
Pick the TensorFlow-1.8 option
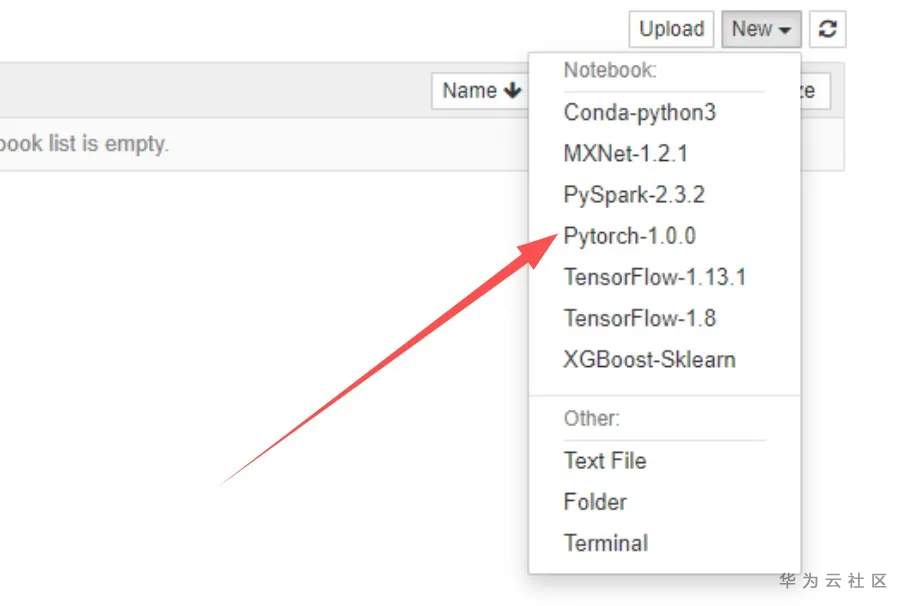point(639,319)
